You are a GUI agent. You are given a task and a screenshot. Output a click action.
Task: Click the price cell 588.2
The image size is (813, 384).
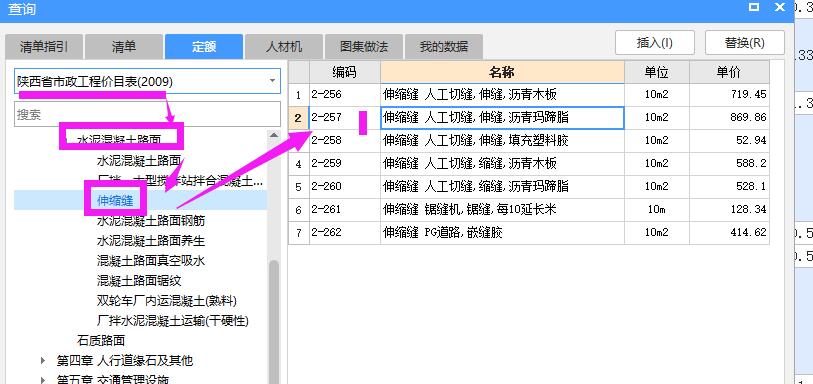coord(729,163)
